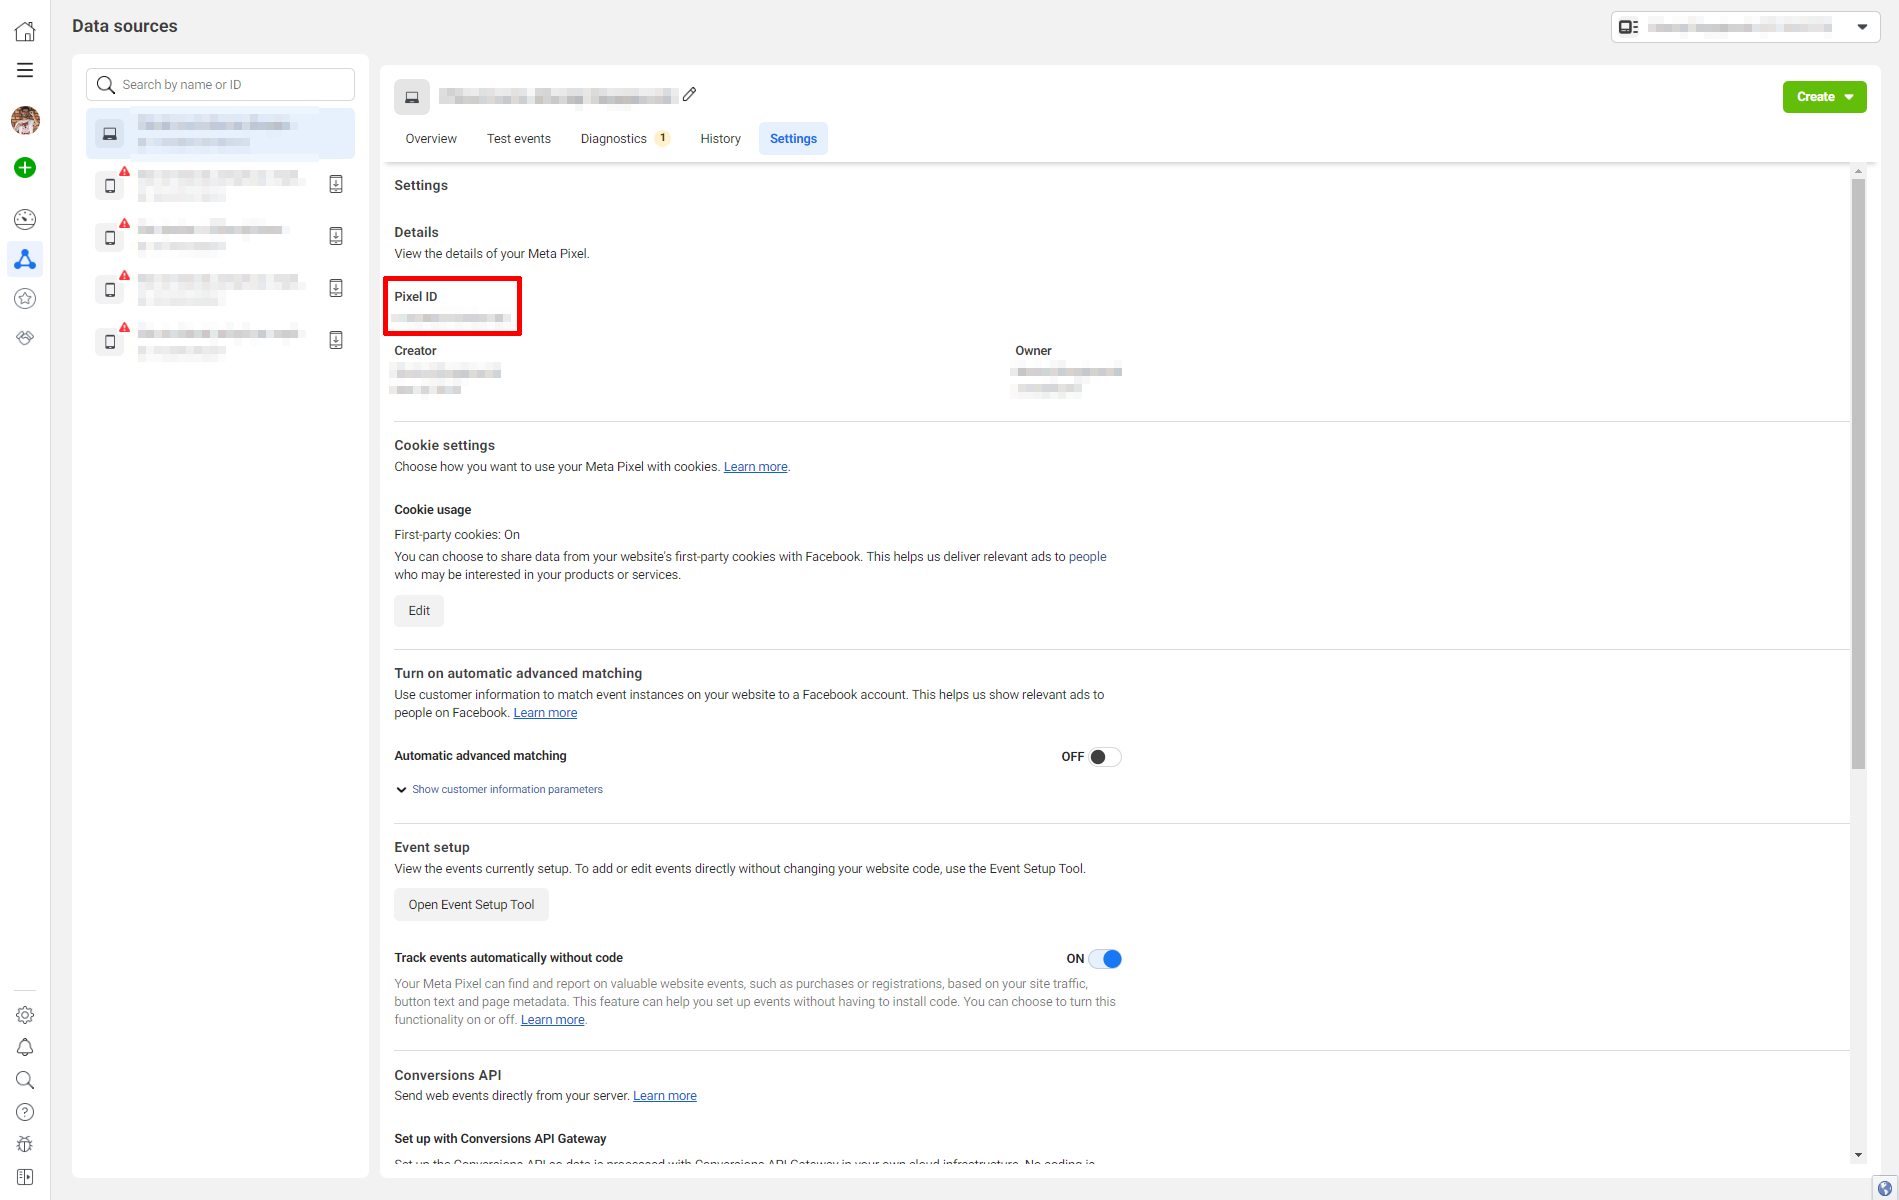The image size is (1899, 1200).
Task: Click the bug report icon
Action: click(x=25, y=1144)
